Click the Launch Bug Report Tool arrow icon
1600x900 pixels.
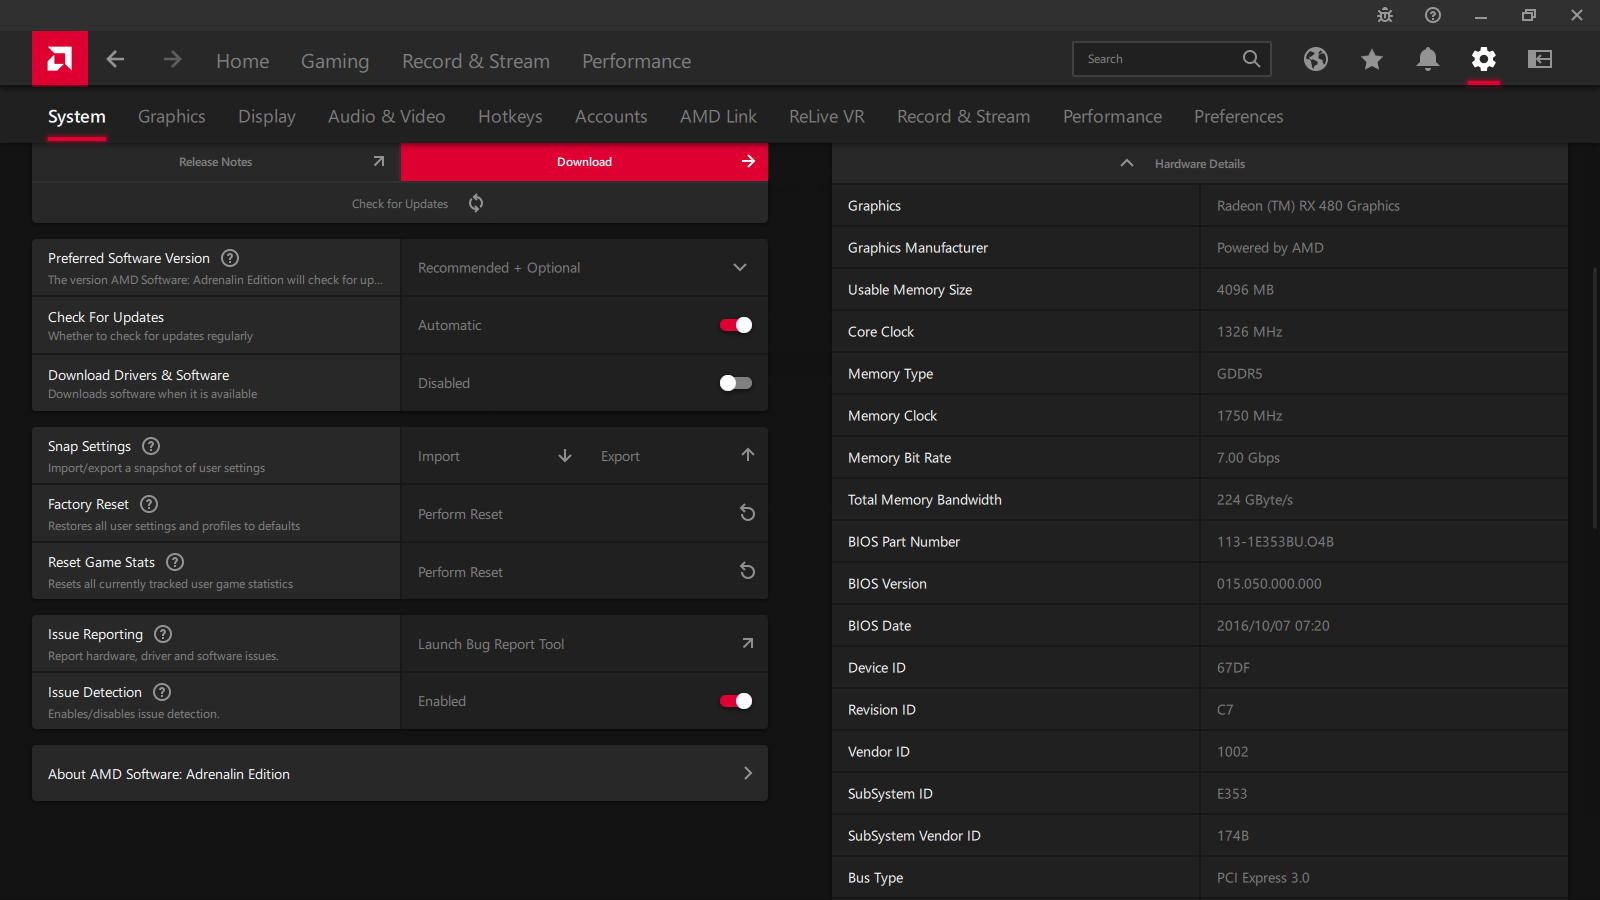click(x=747, y=643)
